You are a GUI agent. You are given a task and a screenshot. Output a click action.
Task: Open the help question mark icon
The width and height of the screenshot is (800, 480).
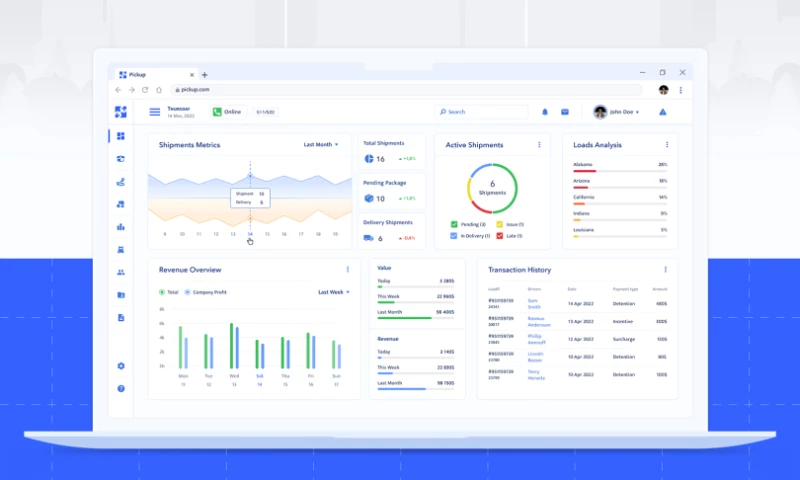pos(121,388)
